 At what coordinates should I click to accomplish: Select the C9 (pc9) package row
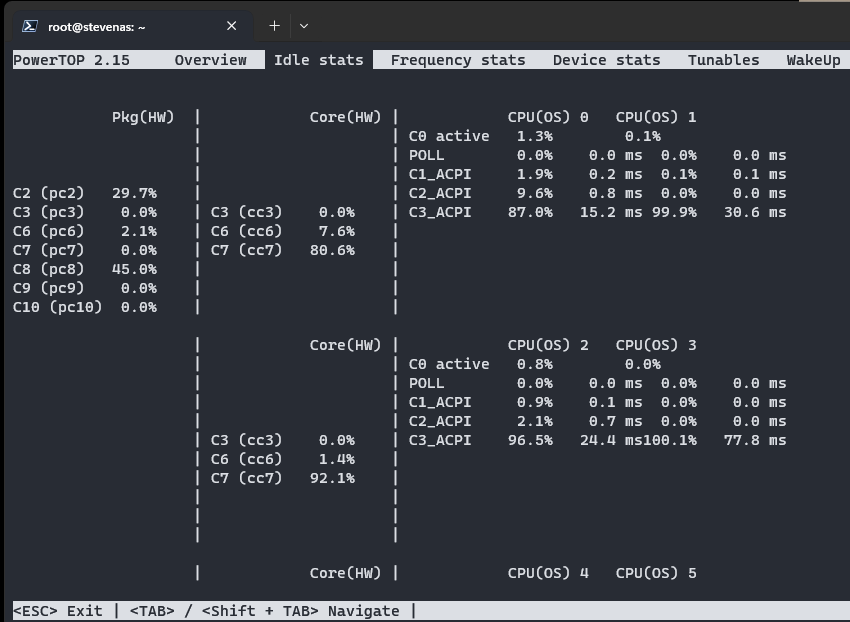pos(85,288)
